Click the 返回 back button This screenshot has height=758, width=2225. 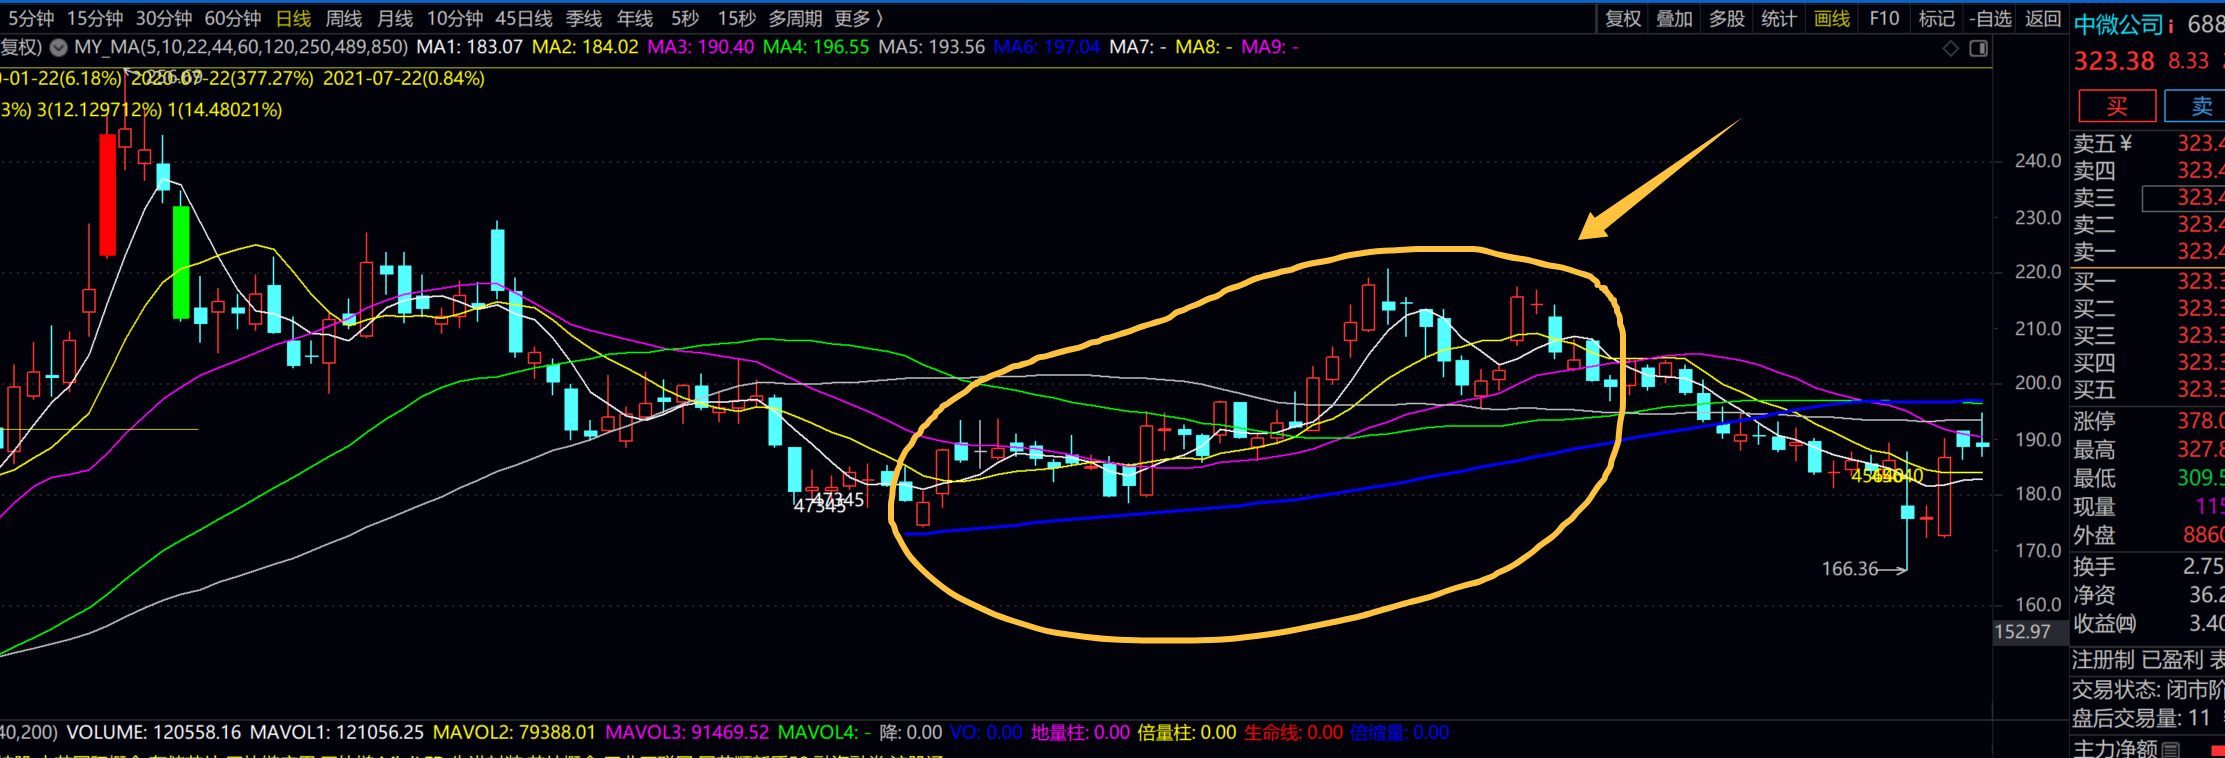click(x=2043, y=18)
